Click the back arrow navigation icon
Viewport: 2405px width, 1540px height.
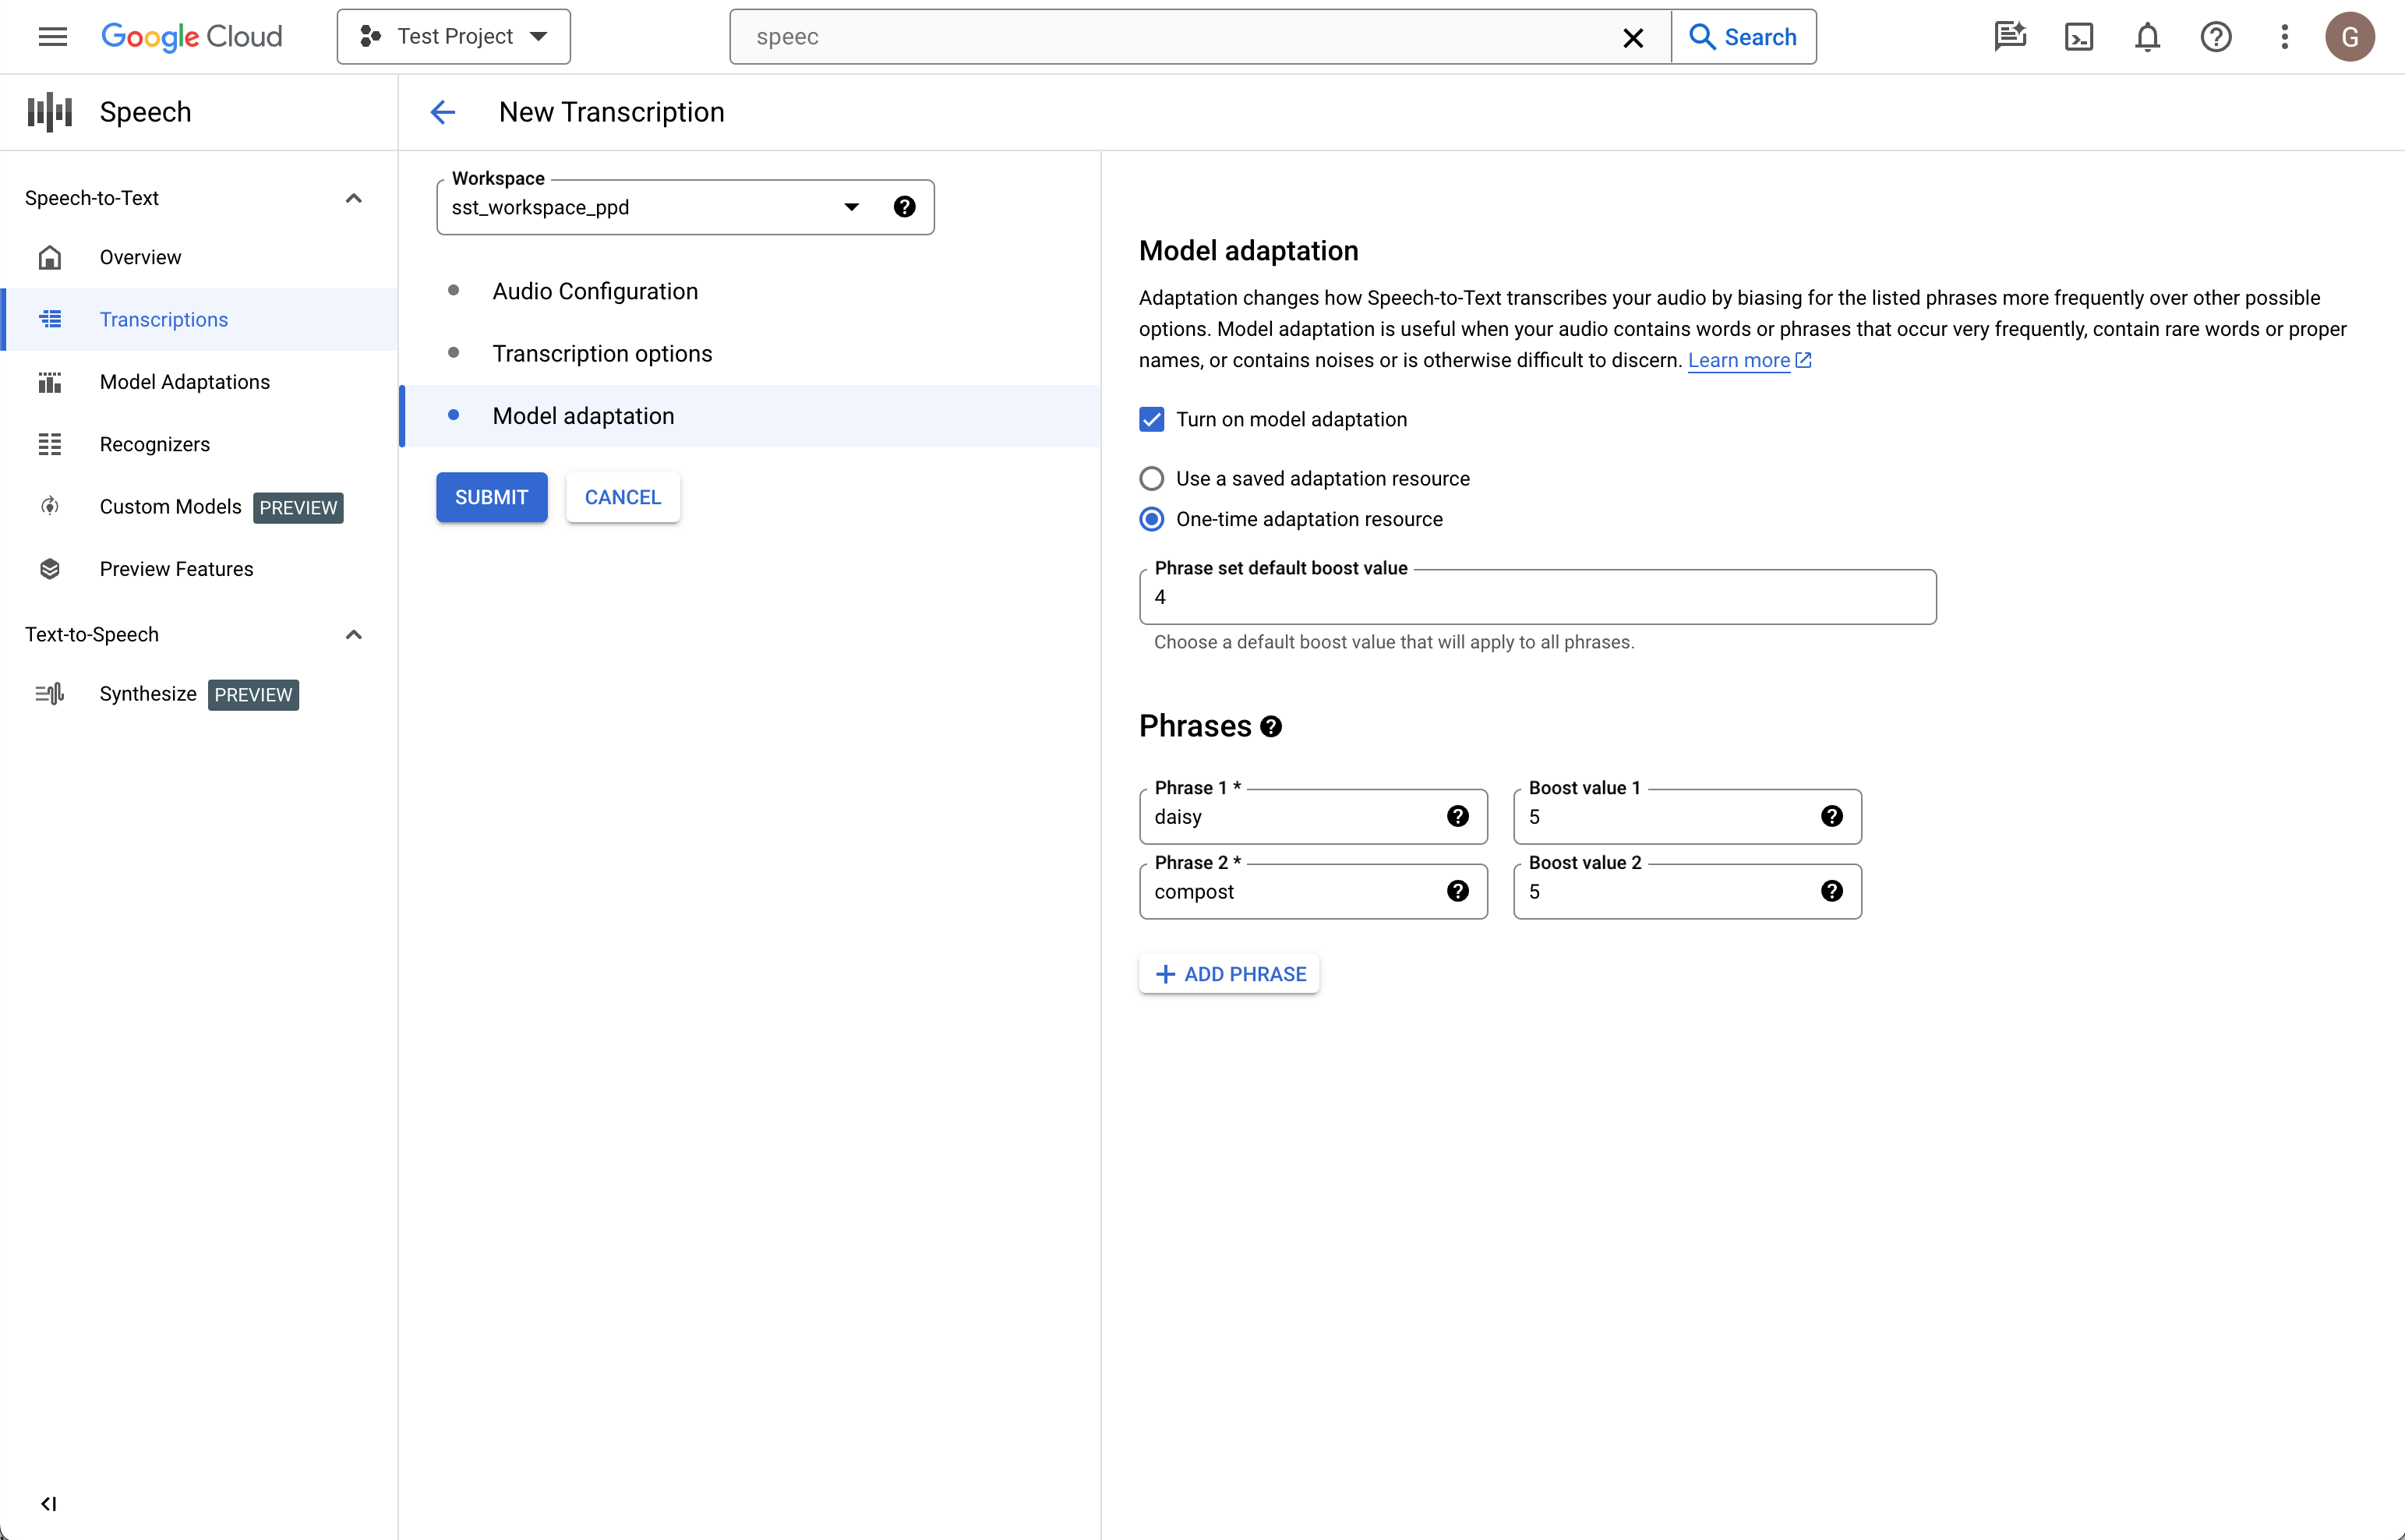443,112
